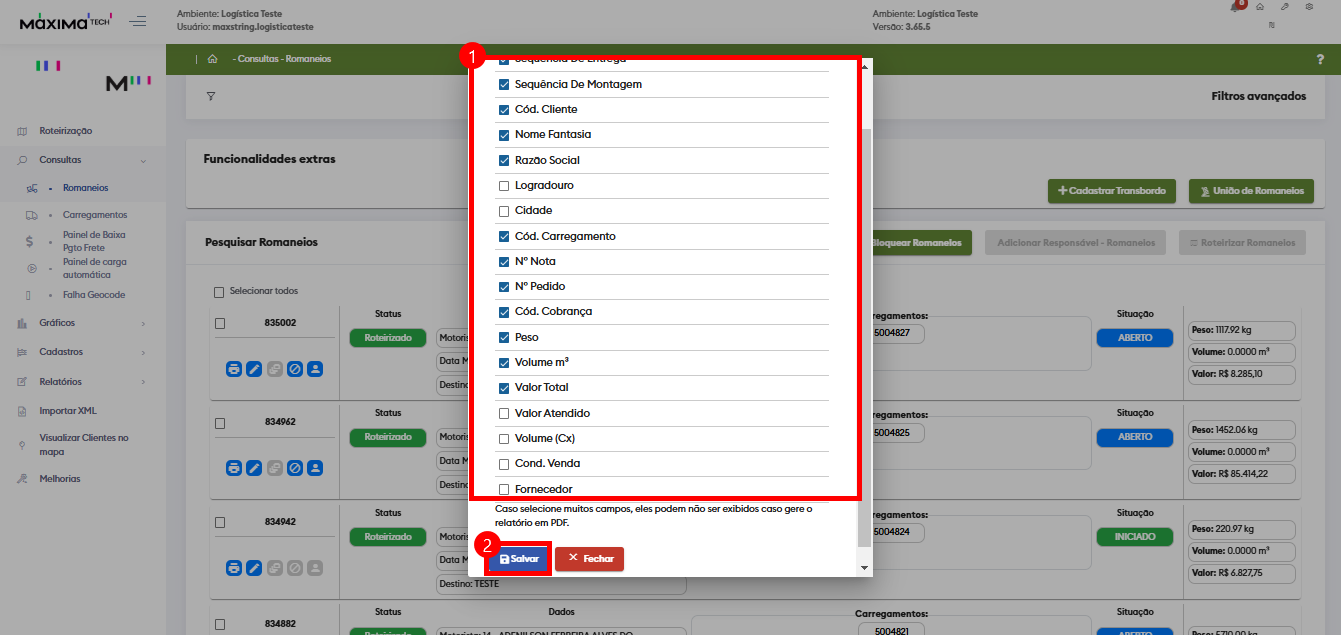Click the dialog scrollbar up arrow

pos(865,66)
